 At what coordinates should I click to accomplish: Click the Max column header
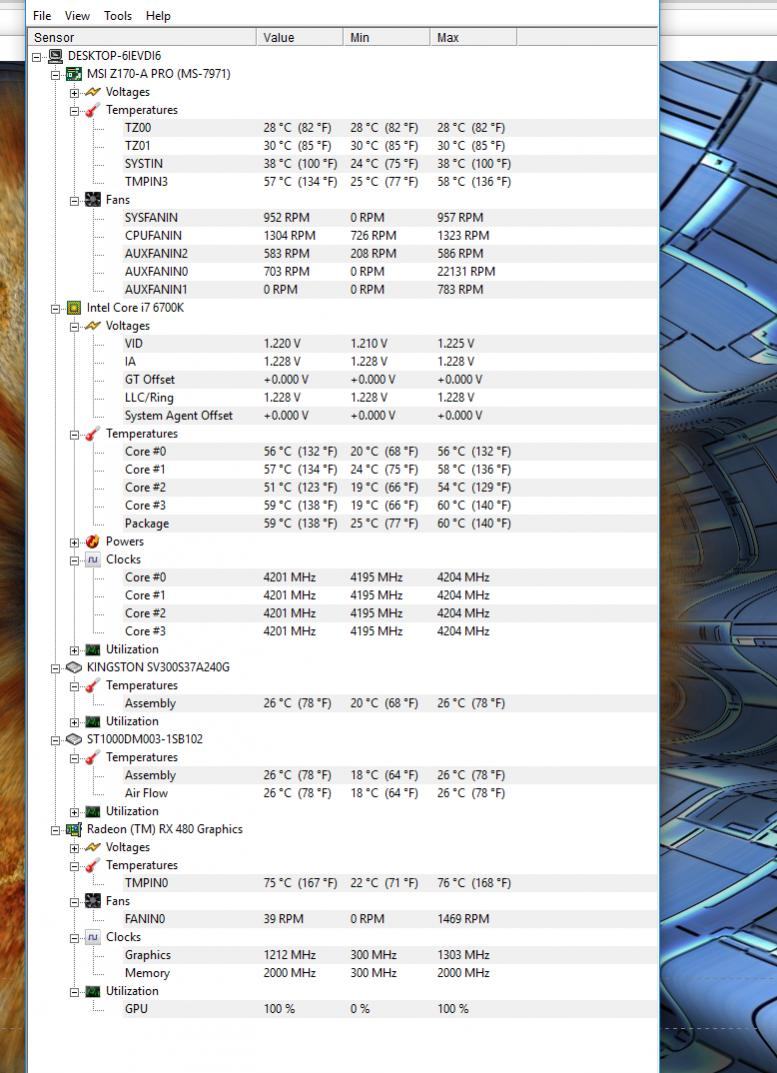click(473, 37)
